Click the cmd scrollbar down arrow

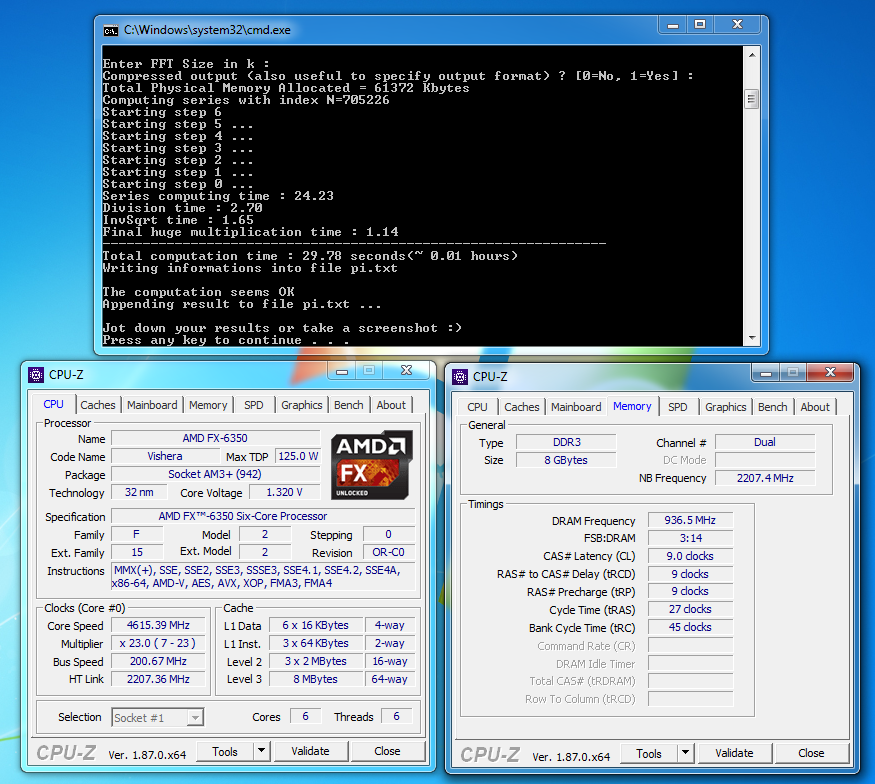click(x=752, y=338)
